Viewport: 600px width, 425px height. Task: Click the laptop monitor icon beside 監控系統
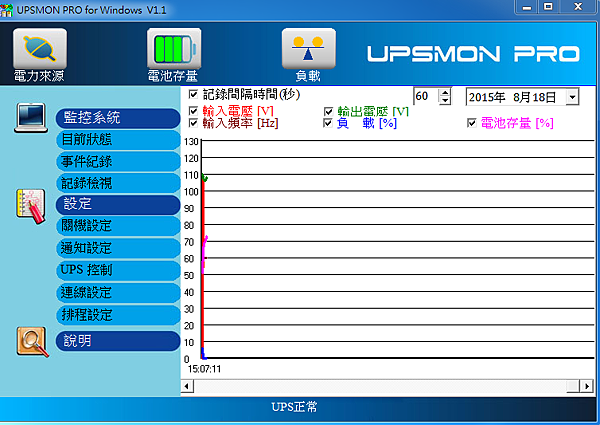[x=31, y=118]
